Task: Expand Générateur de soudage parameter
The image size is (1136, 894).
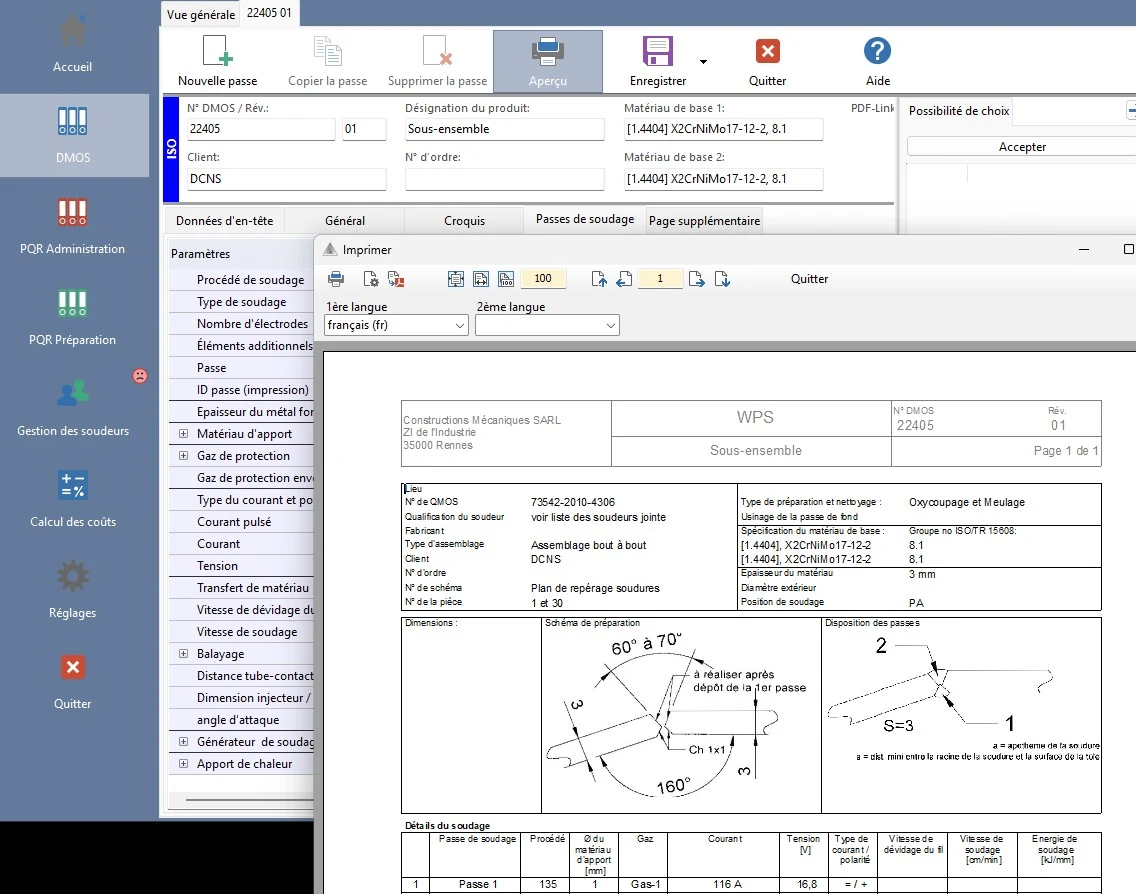Action: coord(183,741)
